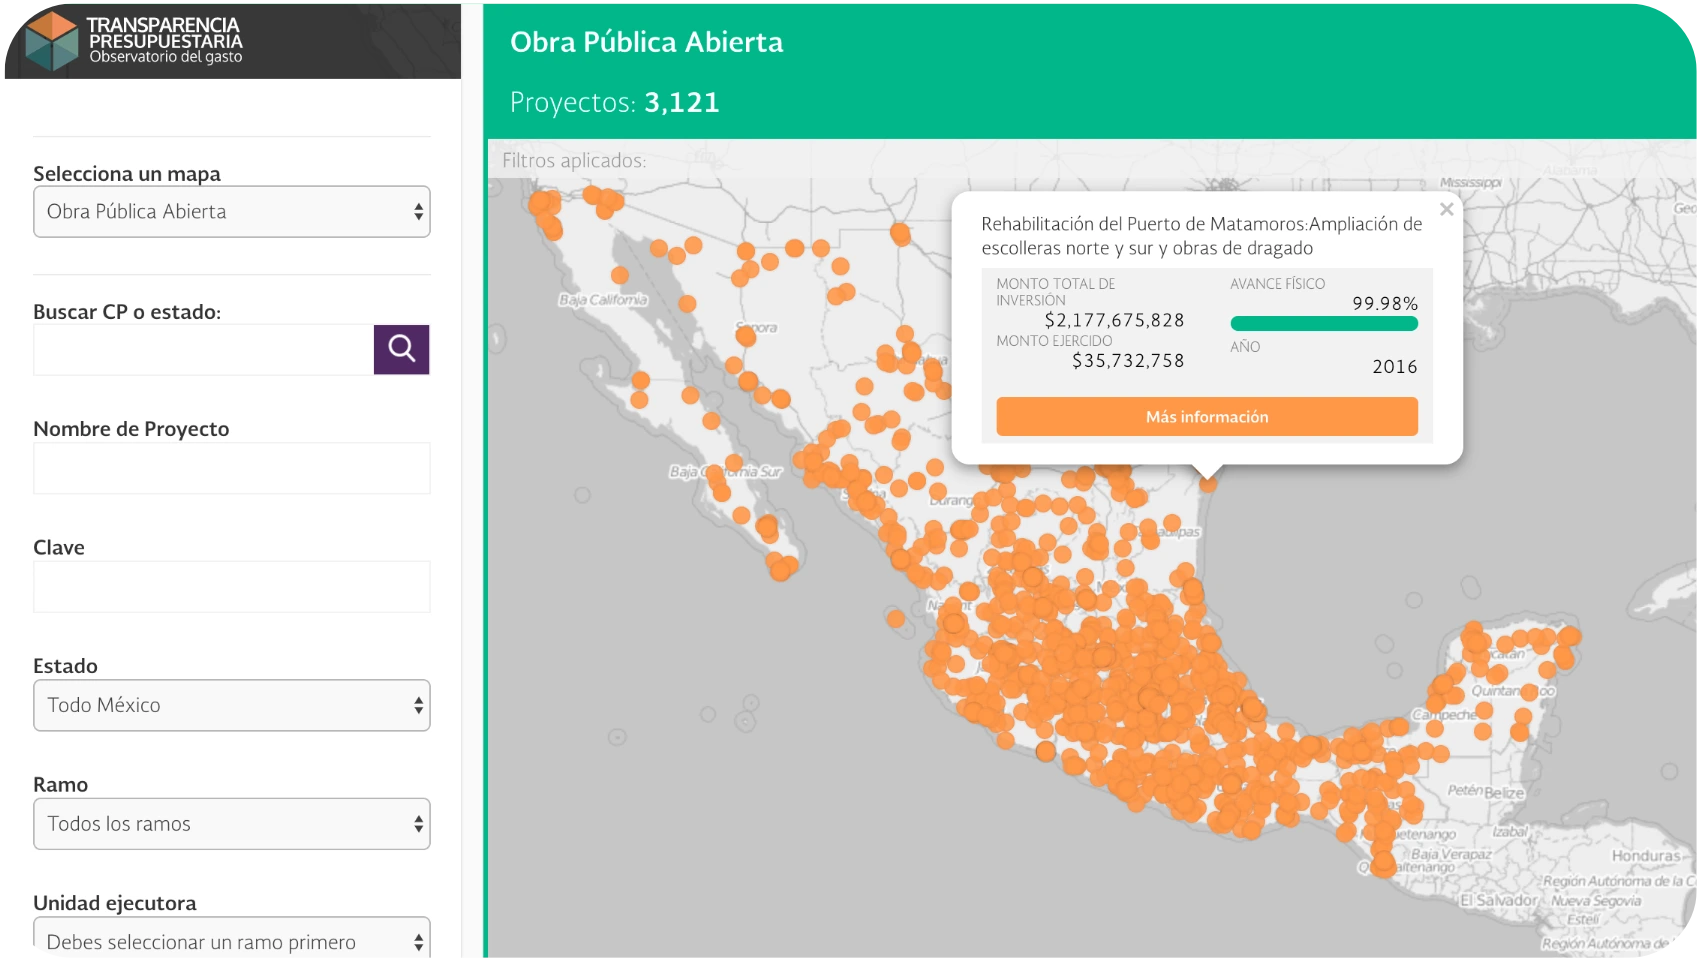The width and height of the screenshot is (1702, 961).
Task: Click the 'Más información' orange button
Action: coord(1207,417)
